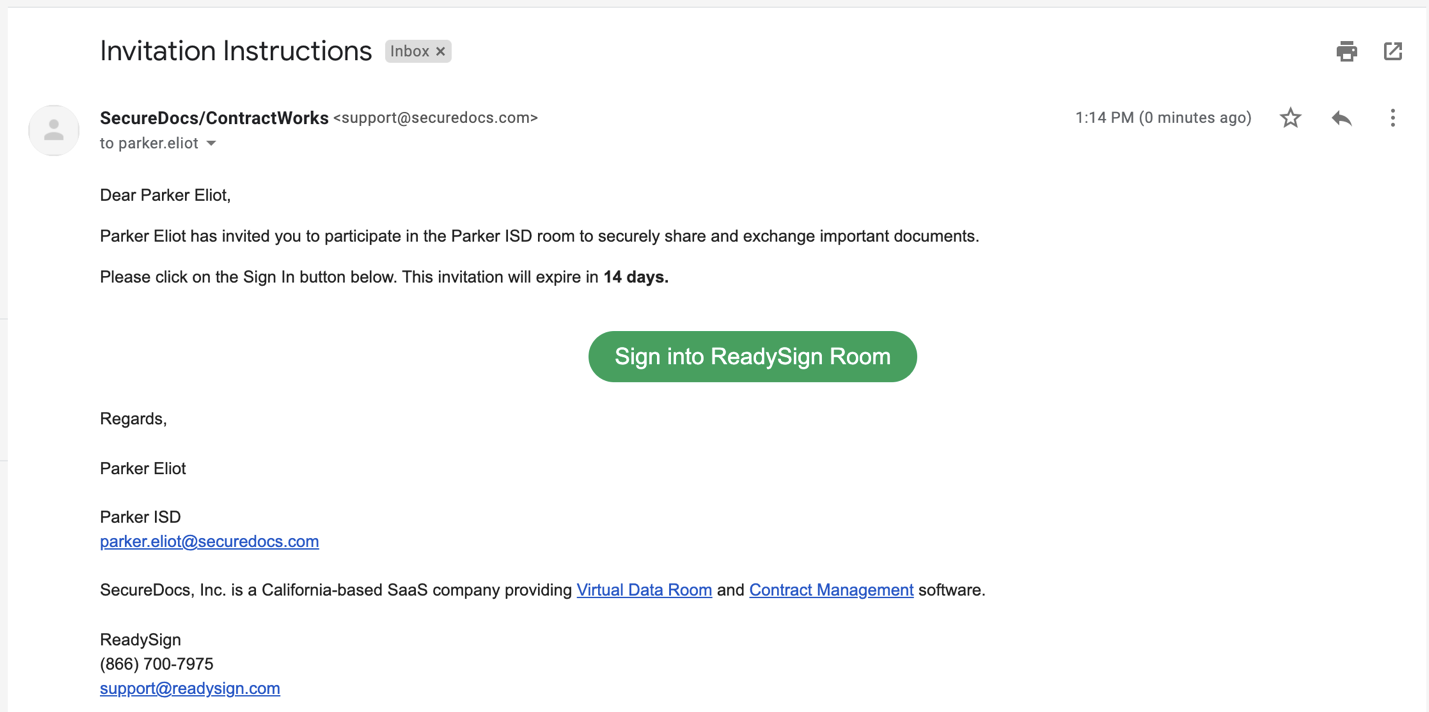Click the 1:14 PM timestamp

point(1163,118)
